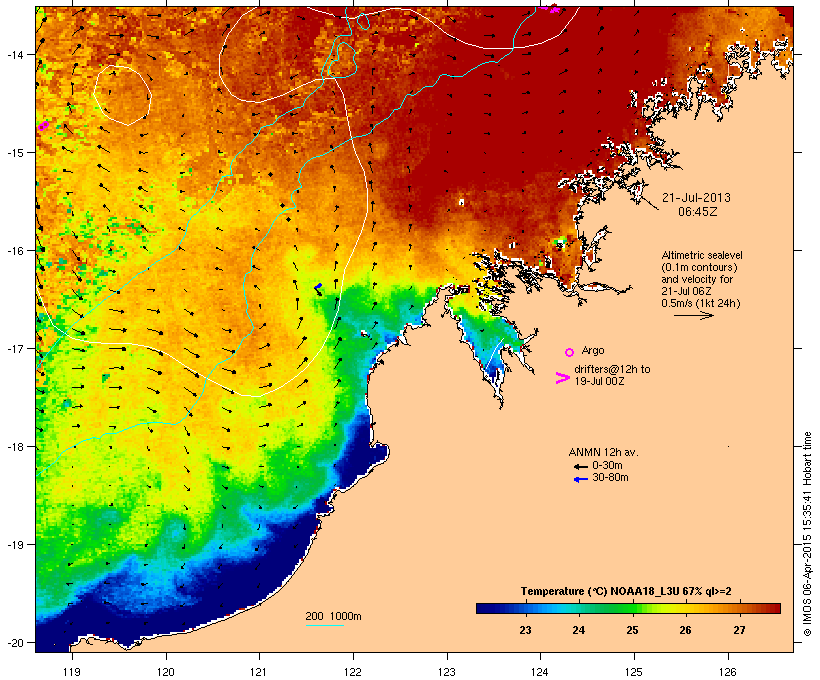Click the dark blue end of temperature colorbar
The image size is (820, 680).
tap(484, 608)
